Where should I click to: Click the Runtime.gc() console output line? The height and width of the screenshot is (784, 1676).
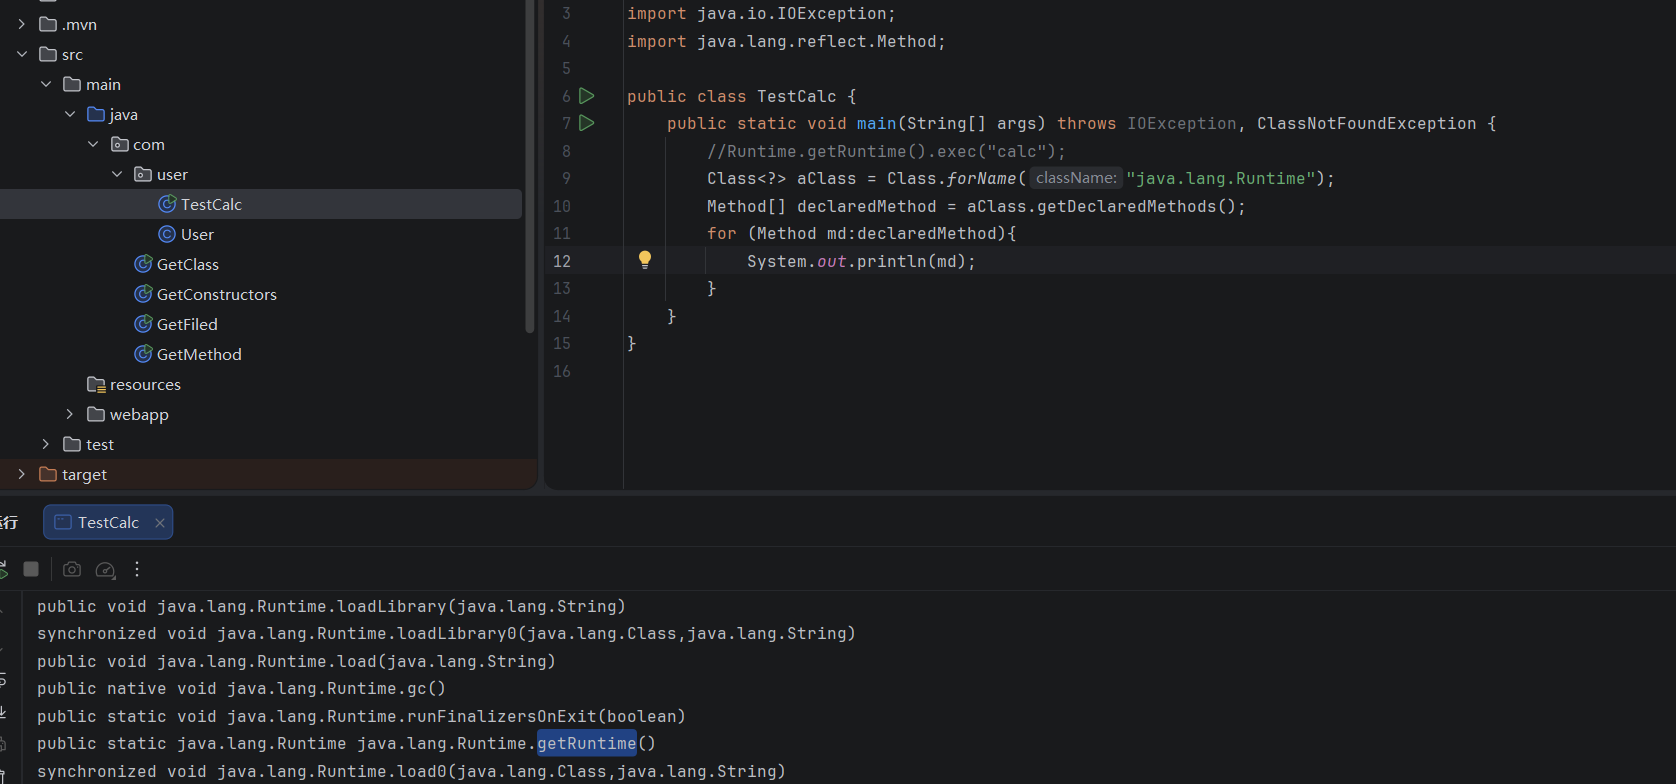(241, 688)
